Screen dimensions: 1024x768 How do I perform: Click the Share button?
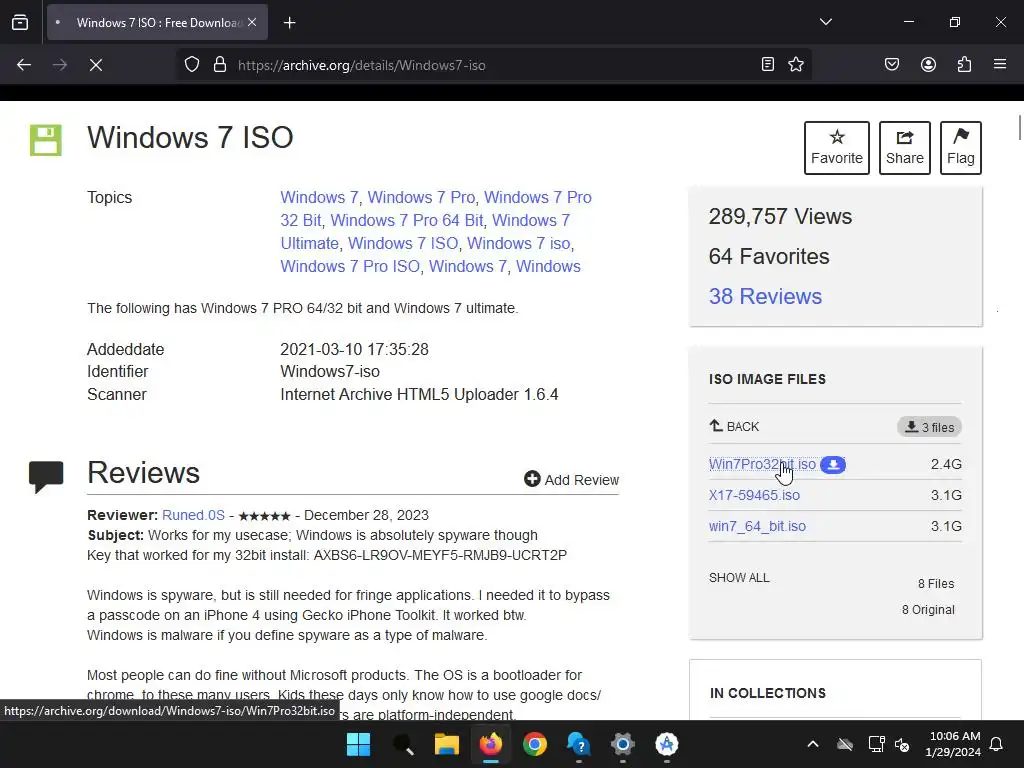pos(904,148)
